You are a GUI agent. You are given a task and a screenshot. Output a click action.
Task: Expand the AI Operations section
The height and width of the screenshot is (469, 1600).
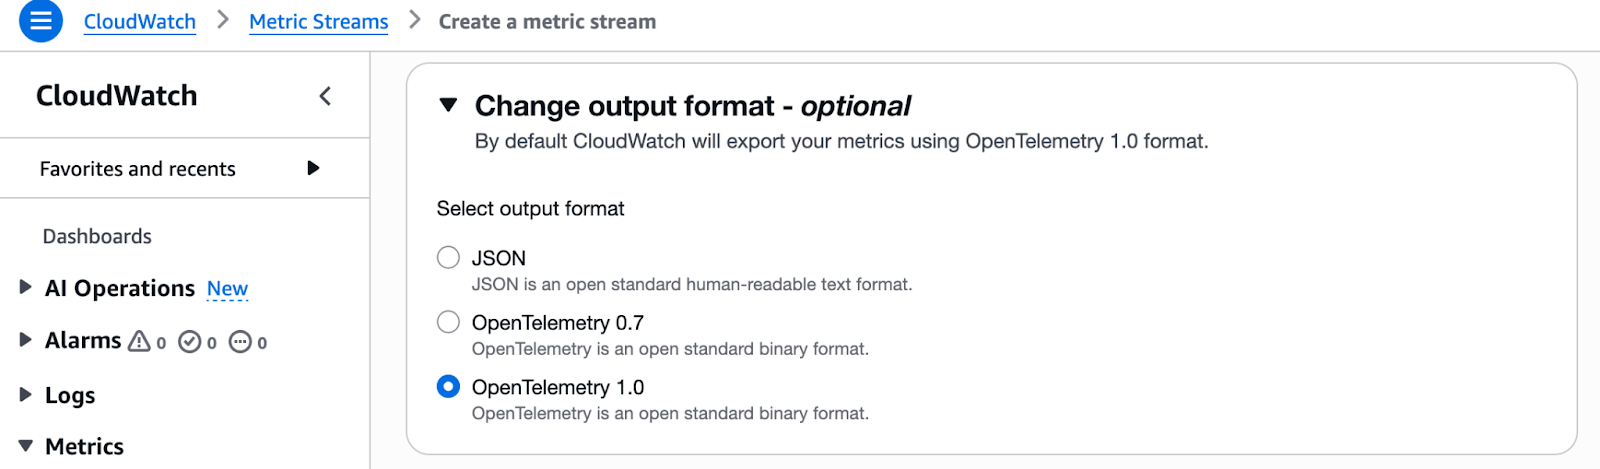(x=26, y=288)
